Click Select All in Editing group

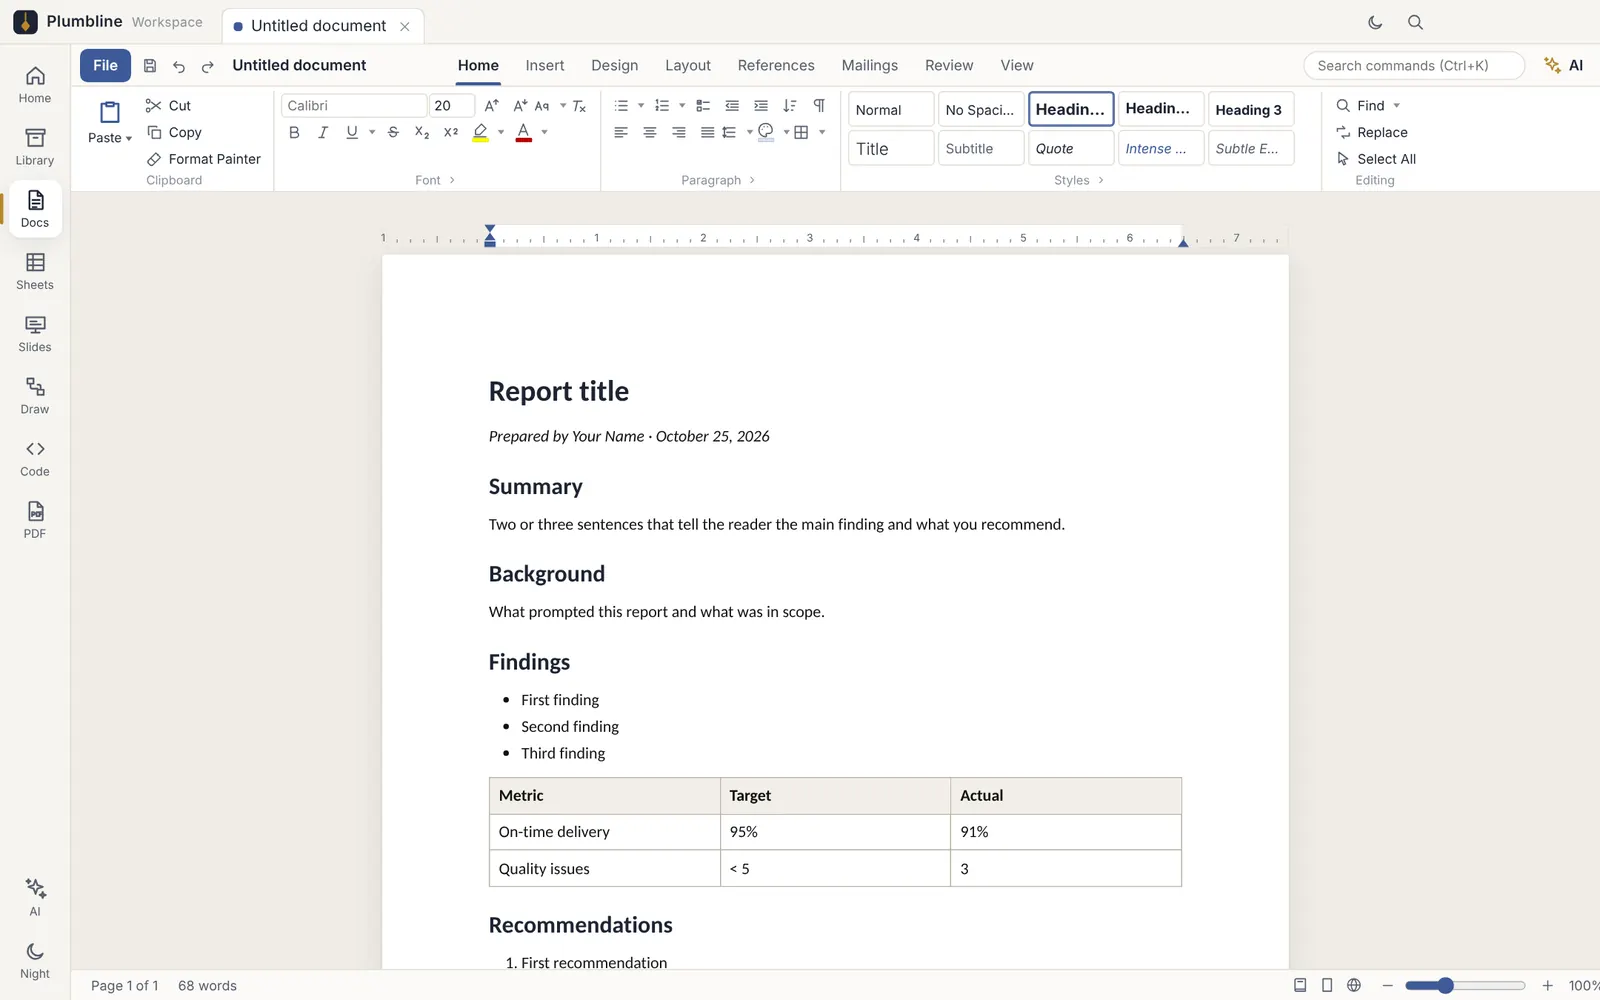pos(1377,159)
